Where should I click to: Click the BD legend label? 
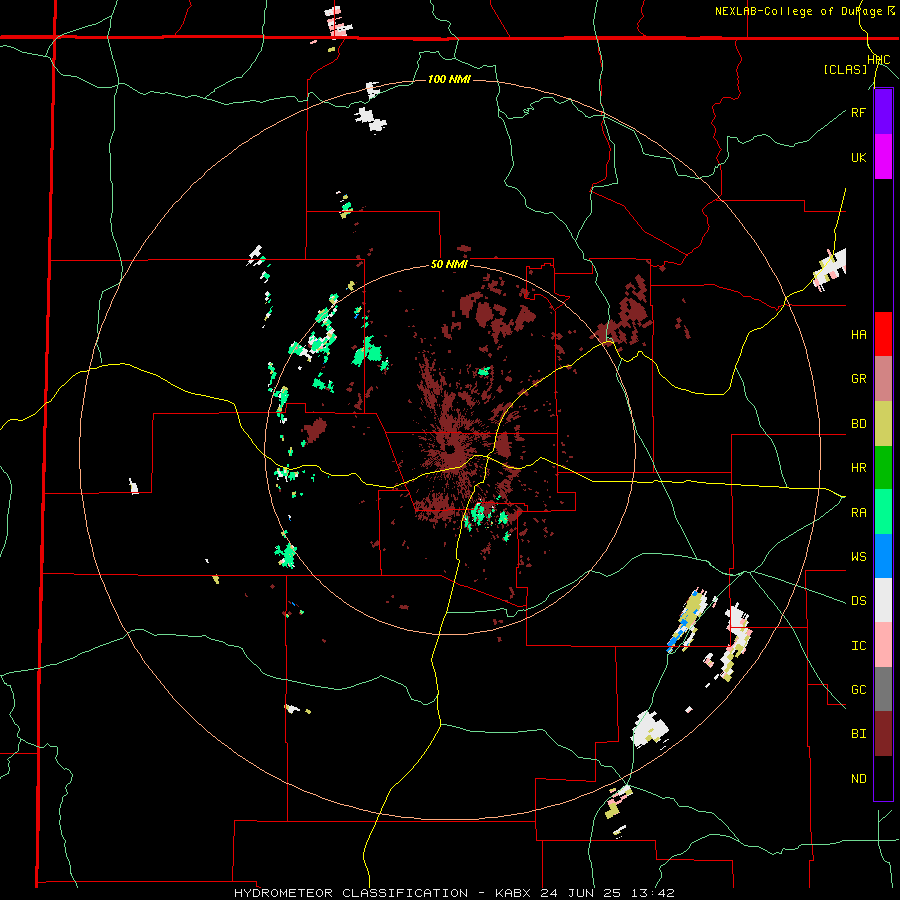(x=858, y=424)
